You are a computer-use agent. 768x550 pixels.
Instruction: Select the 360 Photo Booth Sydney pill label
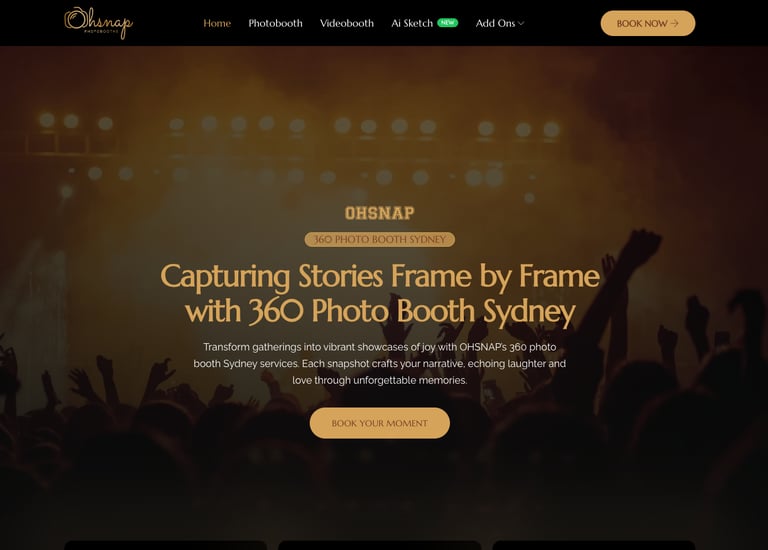tap(380, 239)
